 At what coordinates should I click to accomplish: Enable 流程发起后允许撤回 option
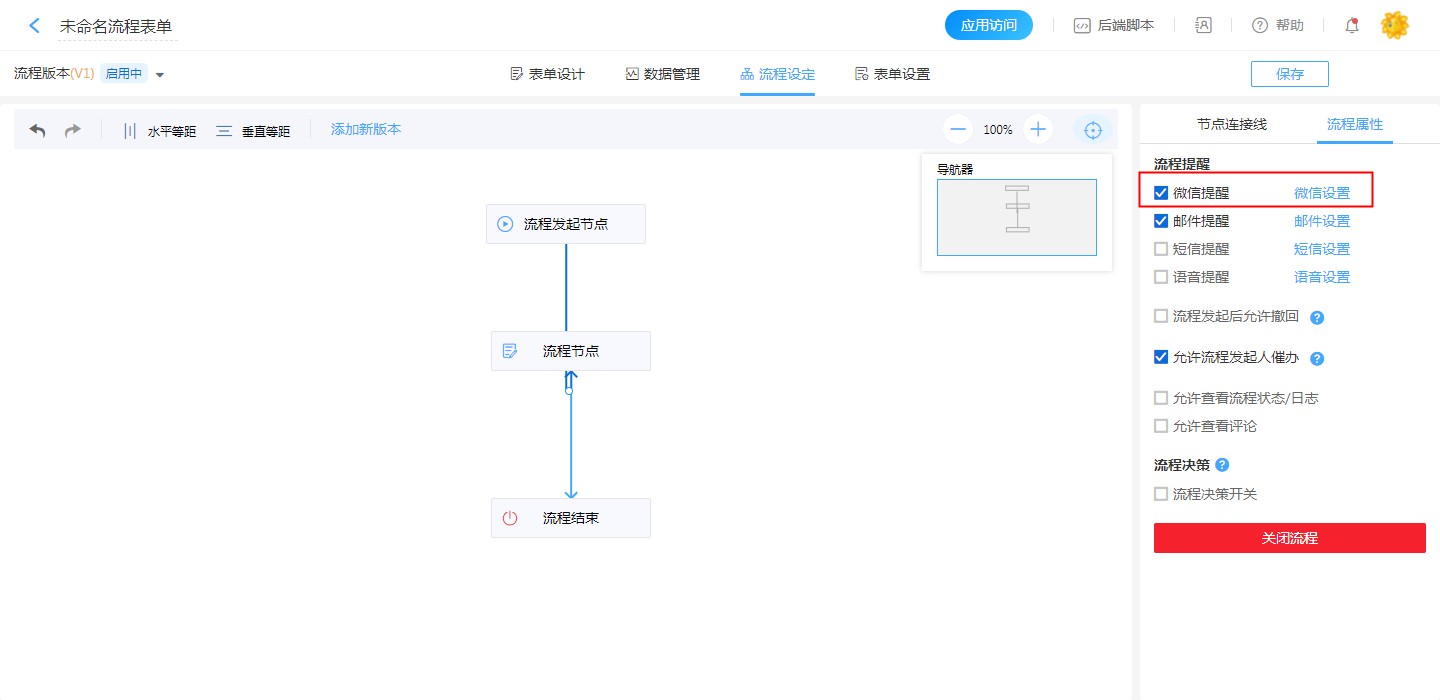coord(1161,316)
